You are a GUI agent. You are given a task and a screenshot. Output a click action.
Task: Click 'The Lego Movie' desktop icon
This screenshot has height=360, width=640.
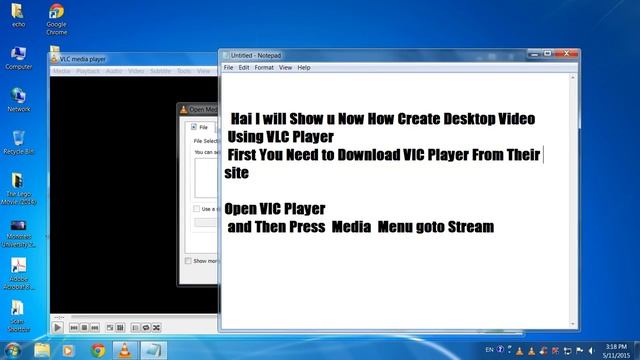tap(18, 189)
